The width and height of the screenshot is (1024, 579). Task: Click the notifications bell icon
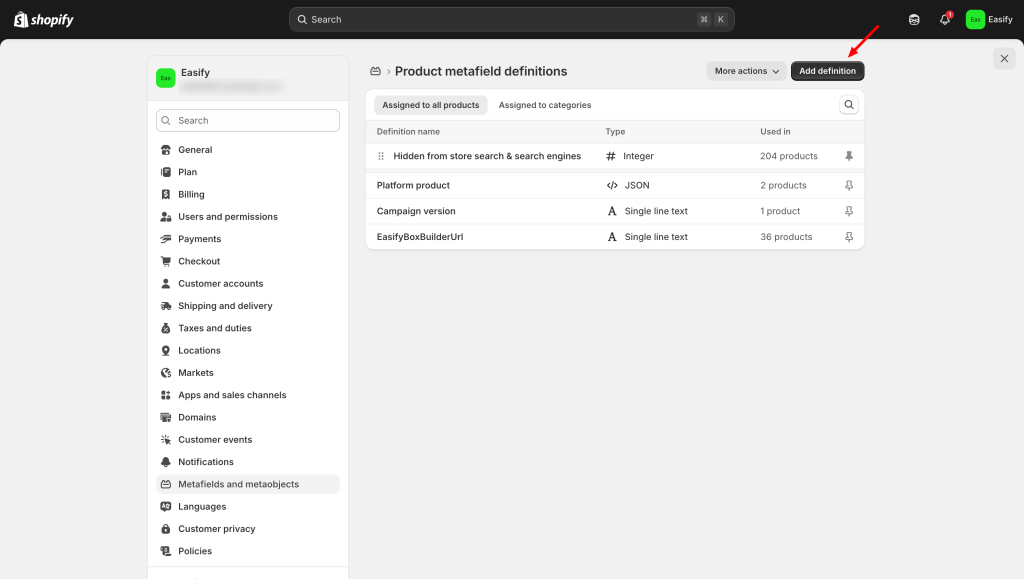click(x=944, y=20)
